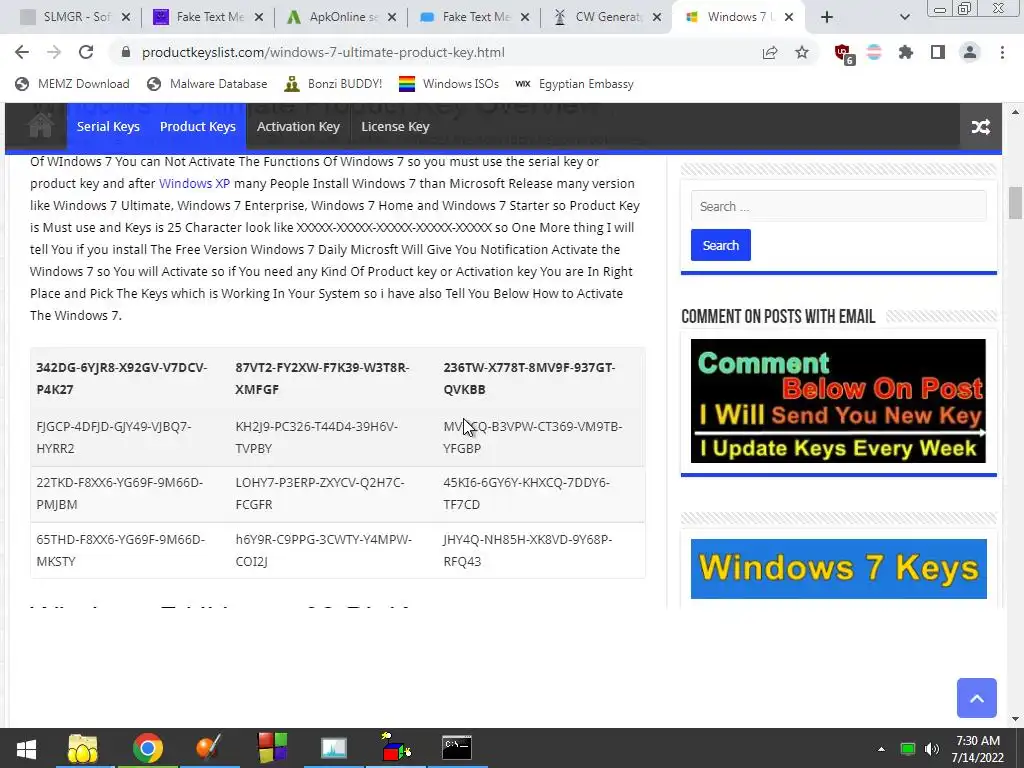Click the page vertical scrollbar thumb
Screen dimensions: 1024x768
pyautogui.click(x=1015, y=202)
